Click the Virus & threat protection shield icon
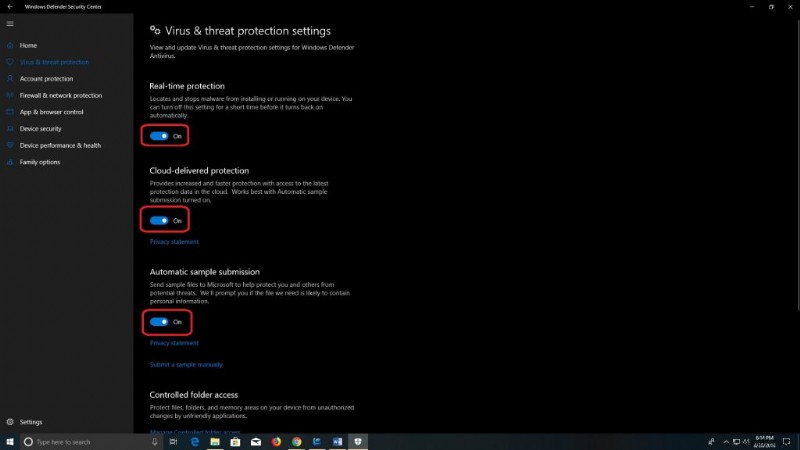This screenshot has height=450, width=800. coord(10,62)
